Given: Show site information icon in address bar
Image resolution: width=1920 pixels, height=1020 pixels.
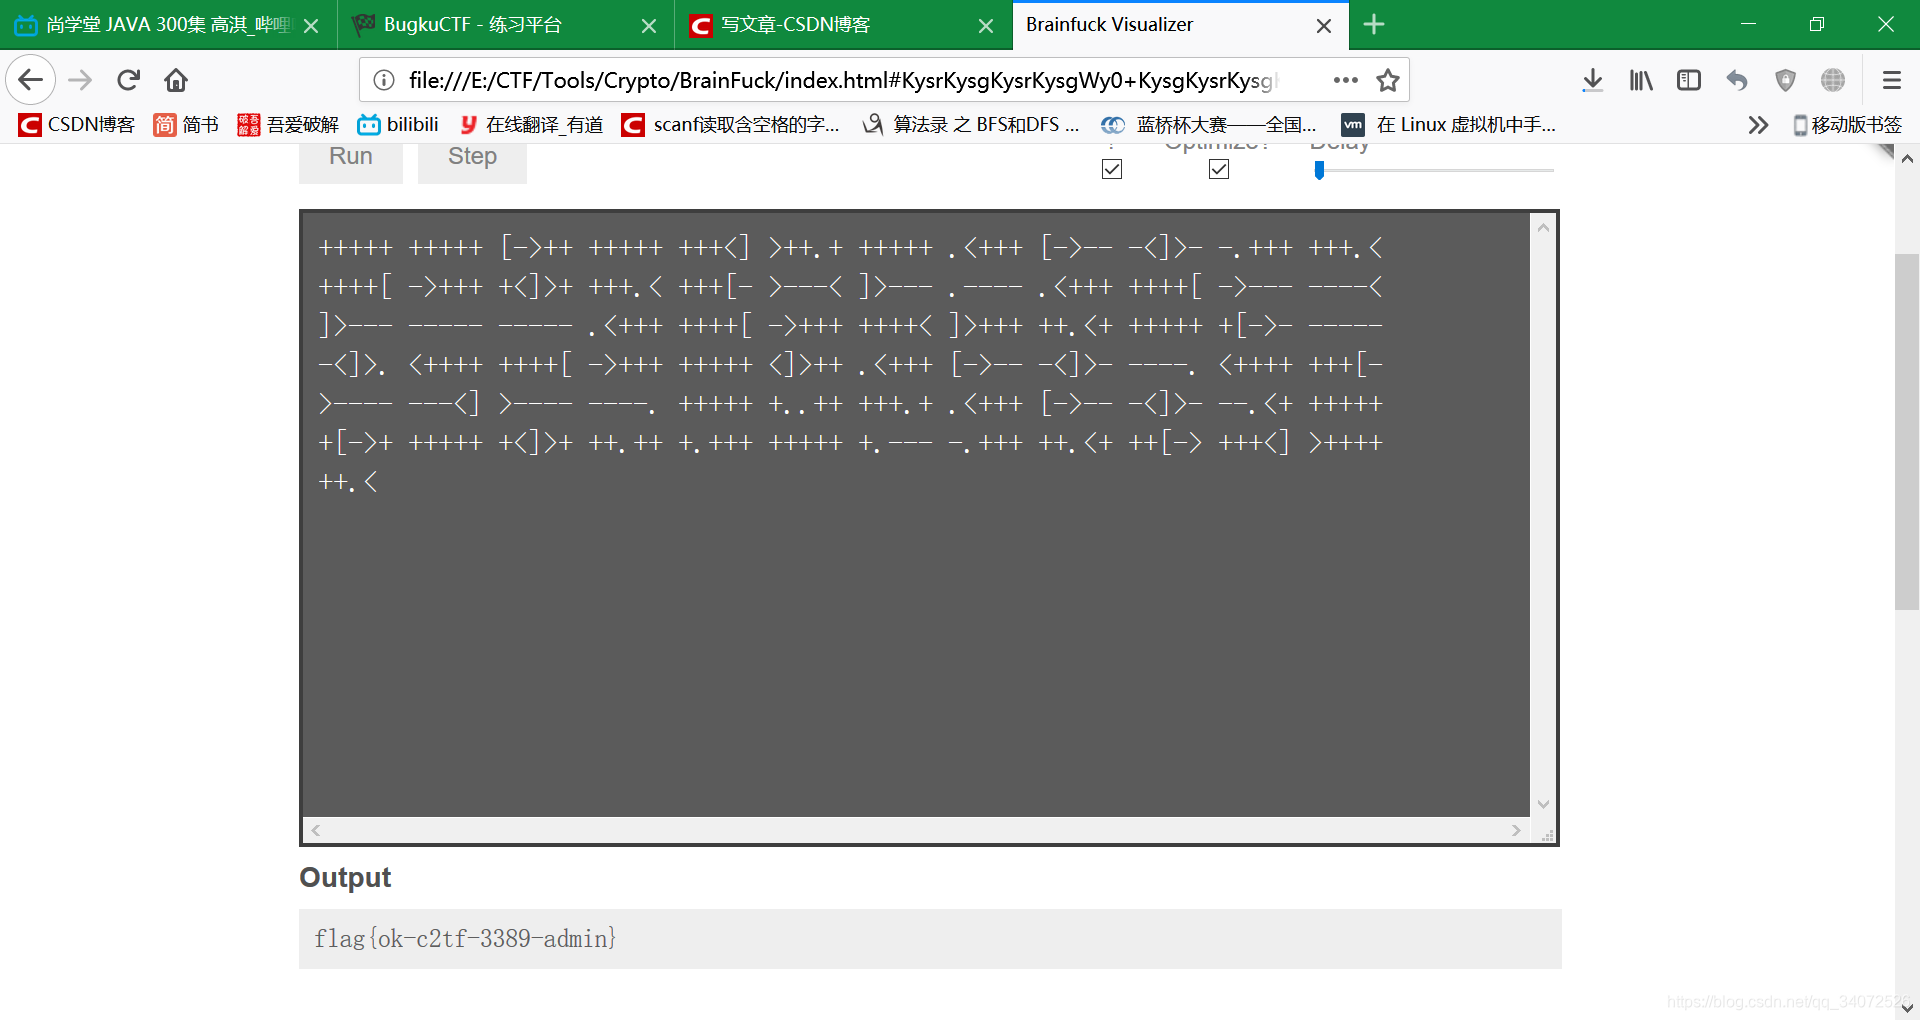Looking at the screenshot, I should (384, 80).
